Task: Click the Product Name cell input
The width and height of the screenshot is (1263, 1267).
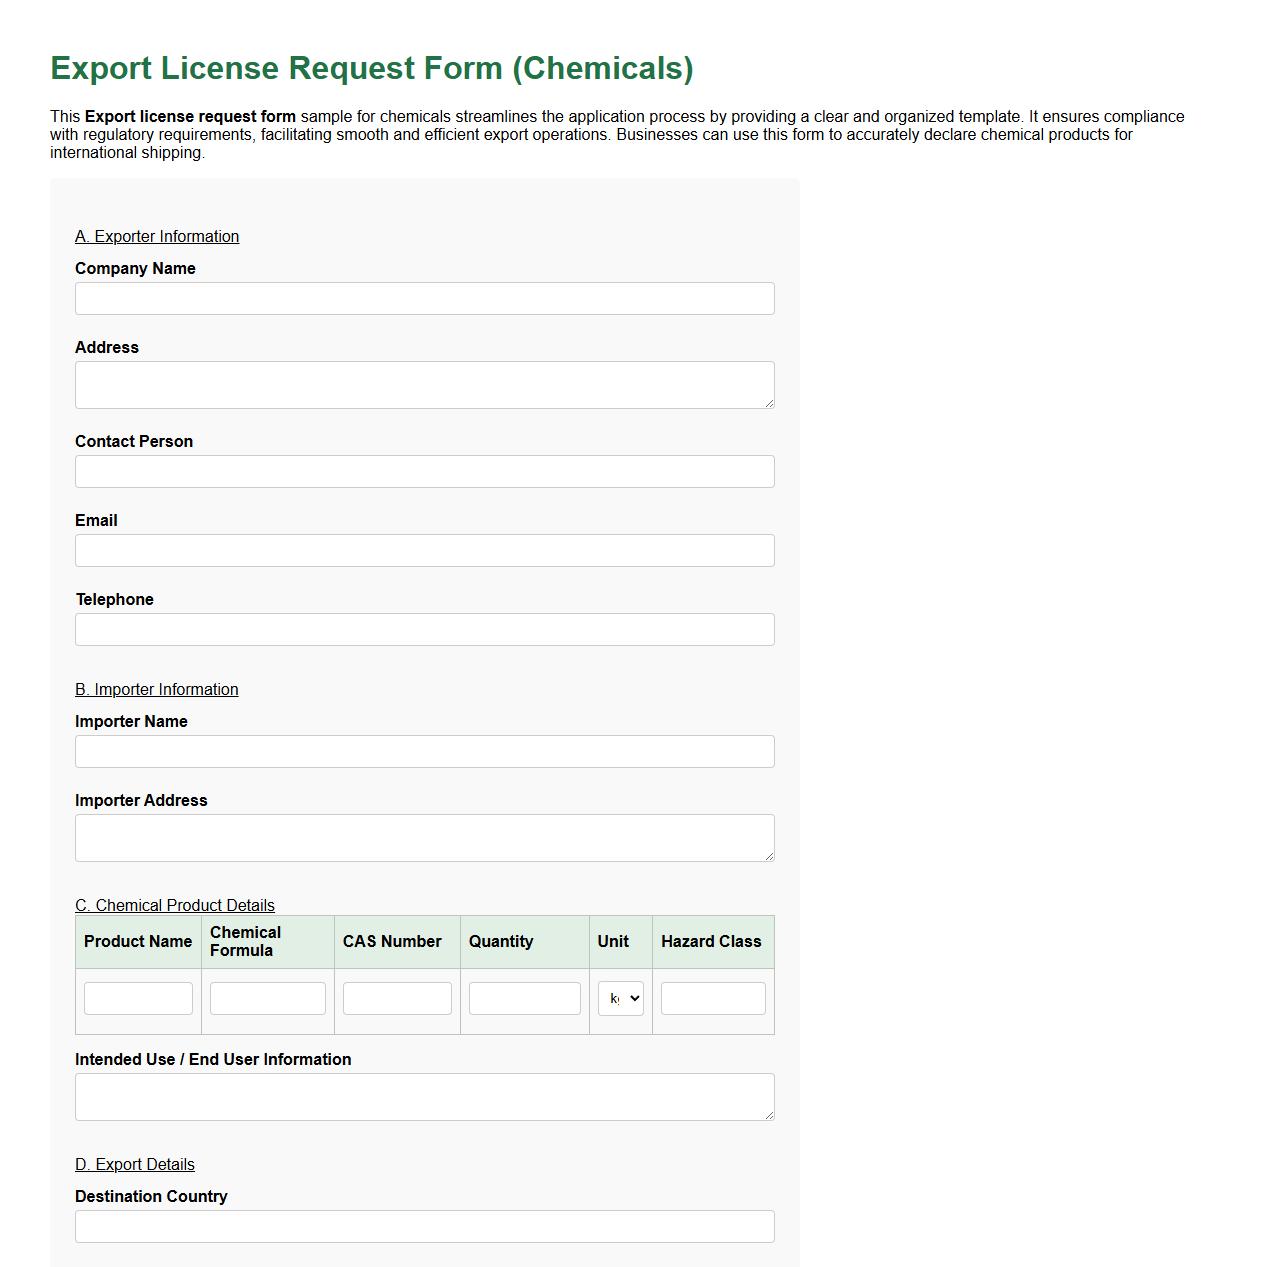Action: point(138,998)
